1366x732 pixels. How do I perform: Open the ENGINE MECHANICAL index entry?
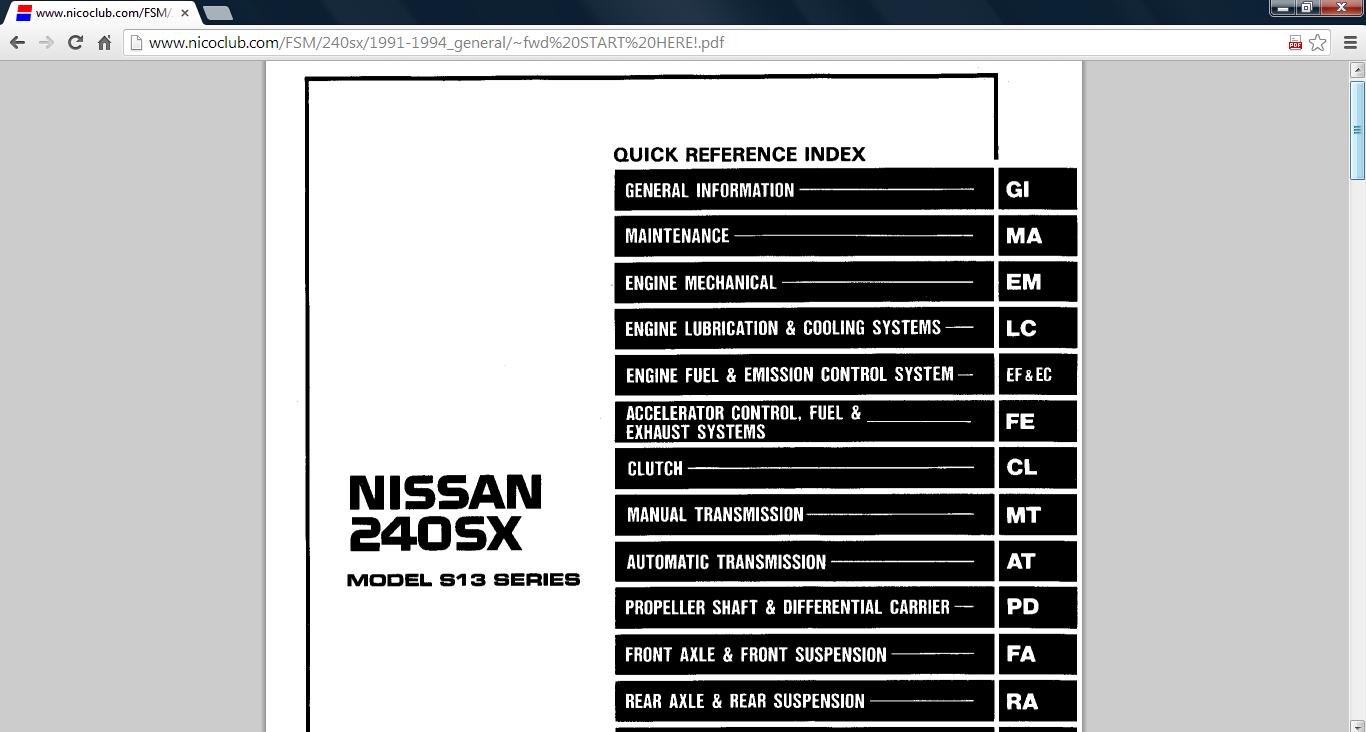[x=804, y=282]
